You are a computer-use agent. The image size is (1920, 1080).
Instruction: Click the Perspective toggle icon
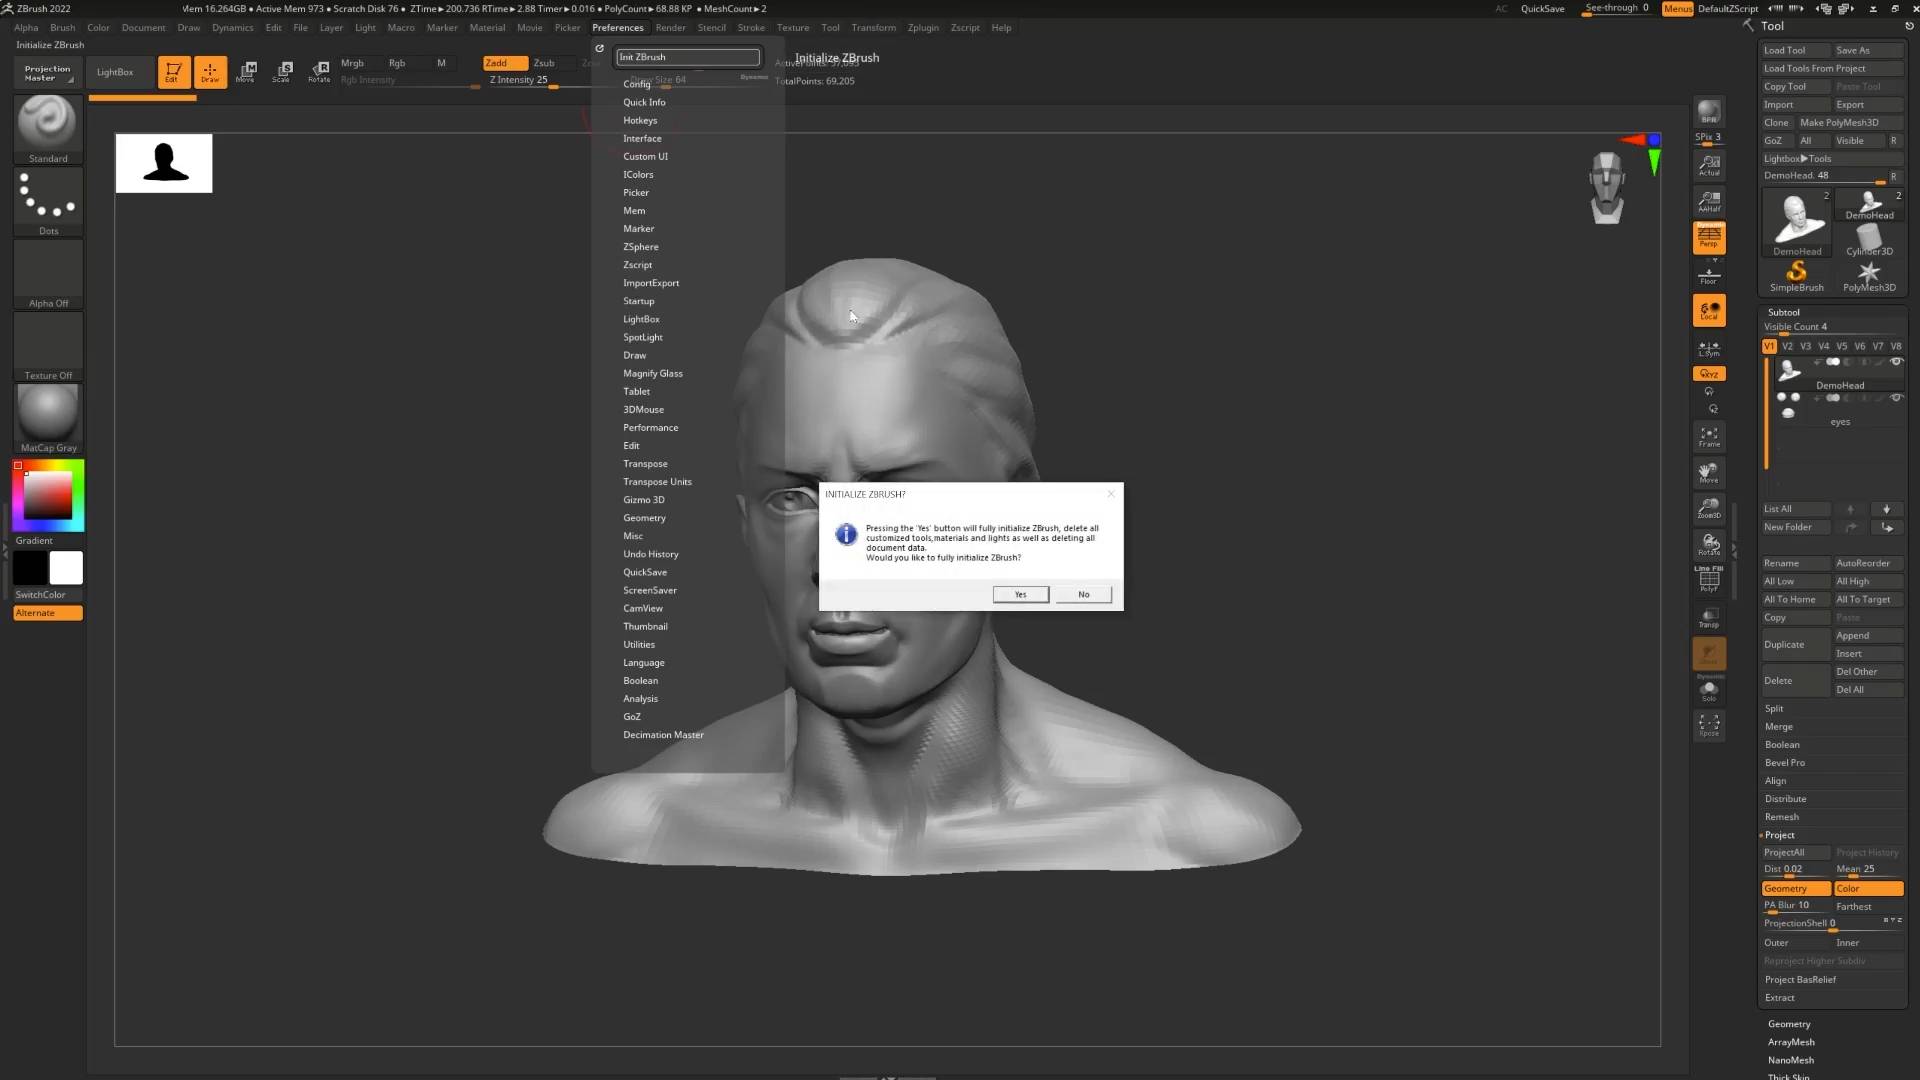click(x=1708, y=237)
